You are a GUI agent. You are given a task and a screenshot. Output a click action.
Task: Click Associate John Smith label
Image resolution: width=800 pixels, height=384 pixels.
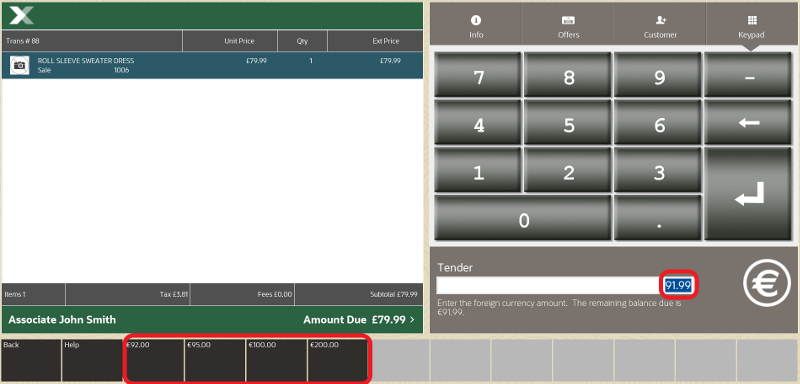tap(62, 320)
